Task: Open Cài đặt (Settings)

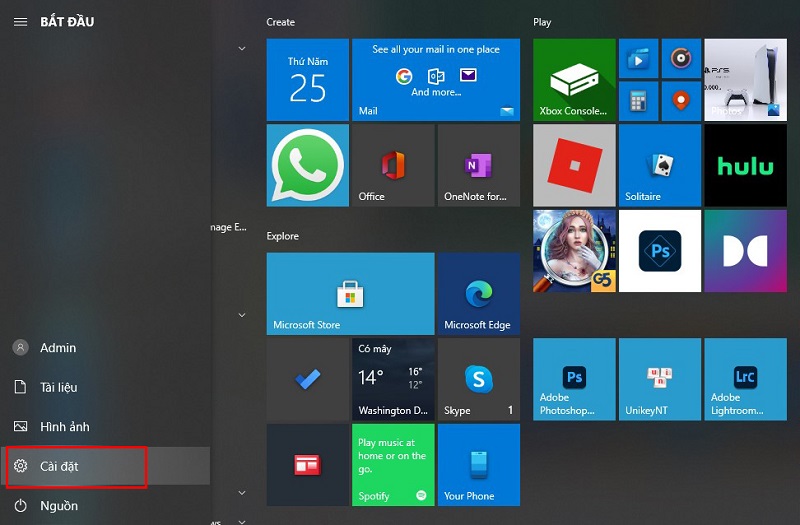Action: [105, 466]
